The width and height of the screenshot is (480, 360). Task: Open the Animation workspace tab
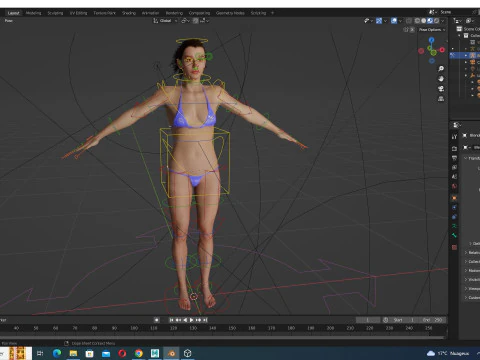pyautogui.click(x=150, y=13)
